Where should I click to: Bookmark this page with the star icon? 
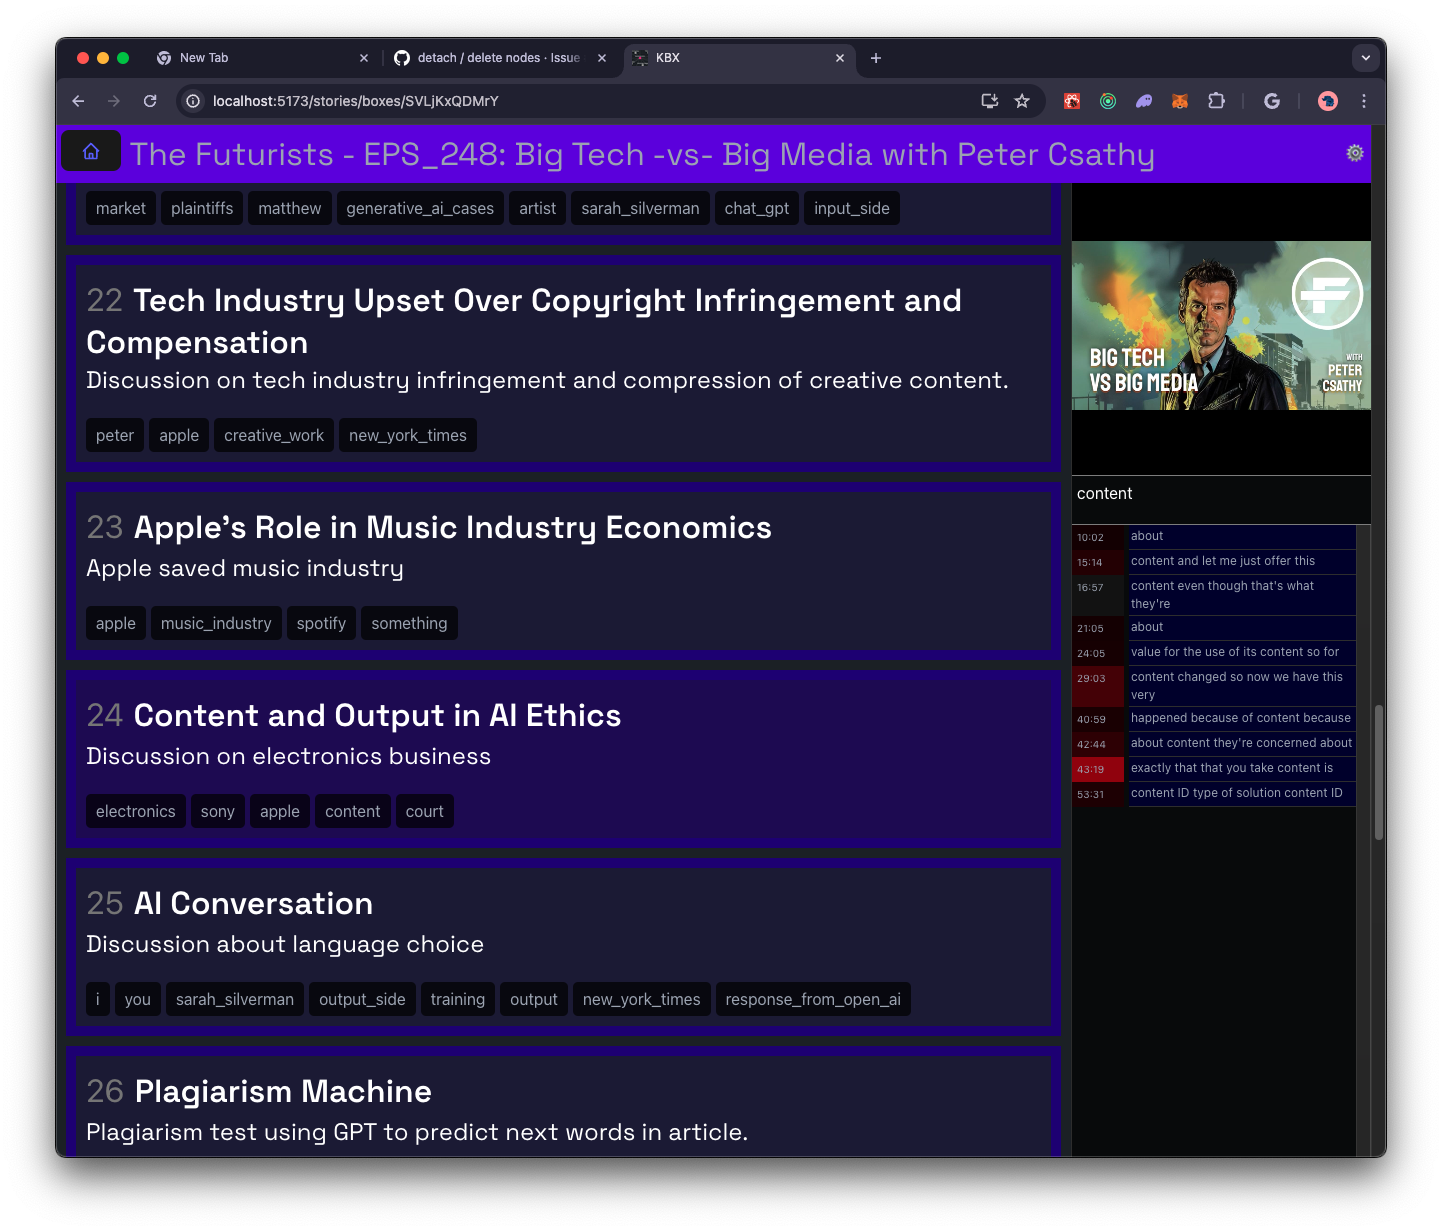1022,101
